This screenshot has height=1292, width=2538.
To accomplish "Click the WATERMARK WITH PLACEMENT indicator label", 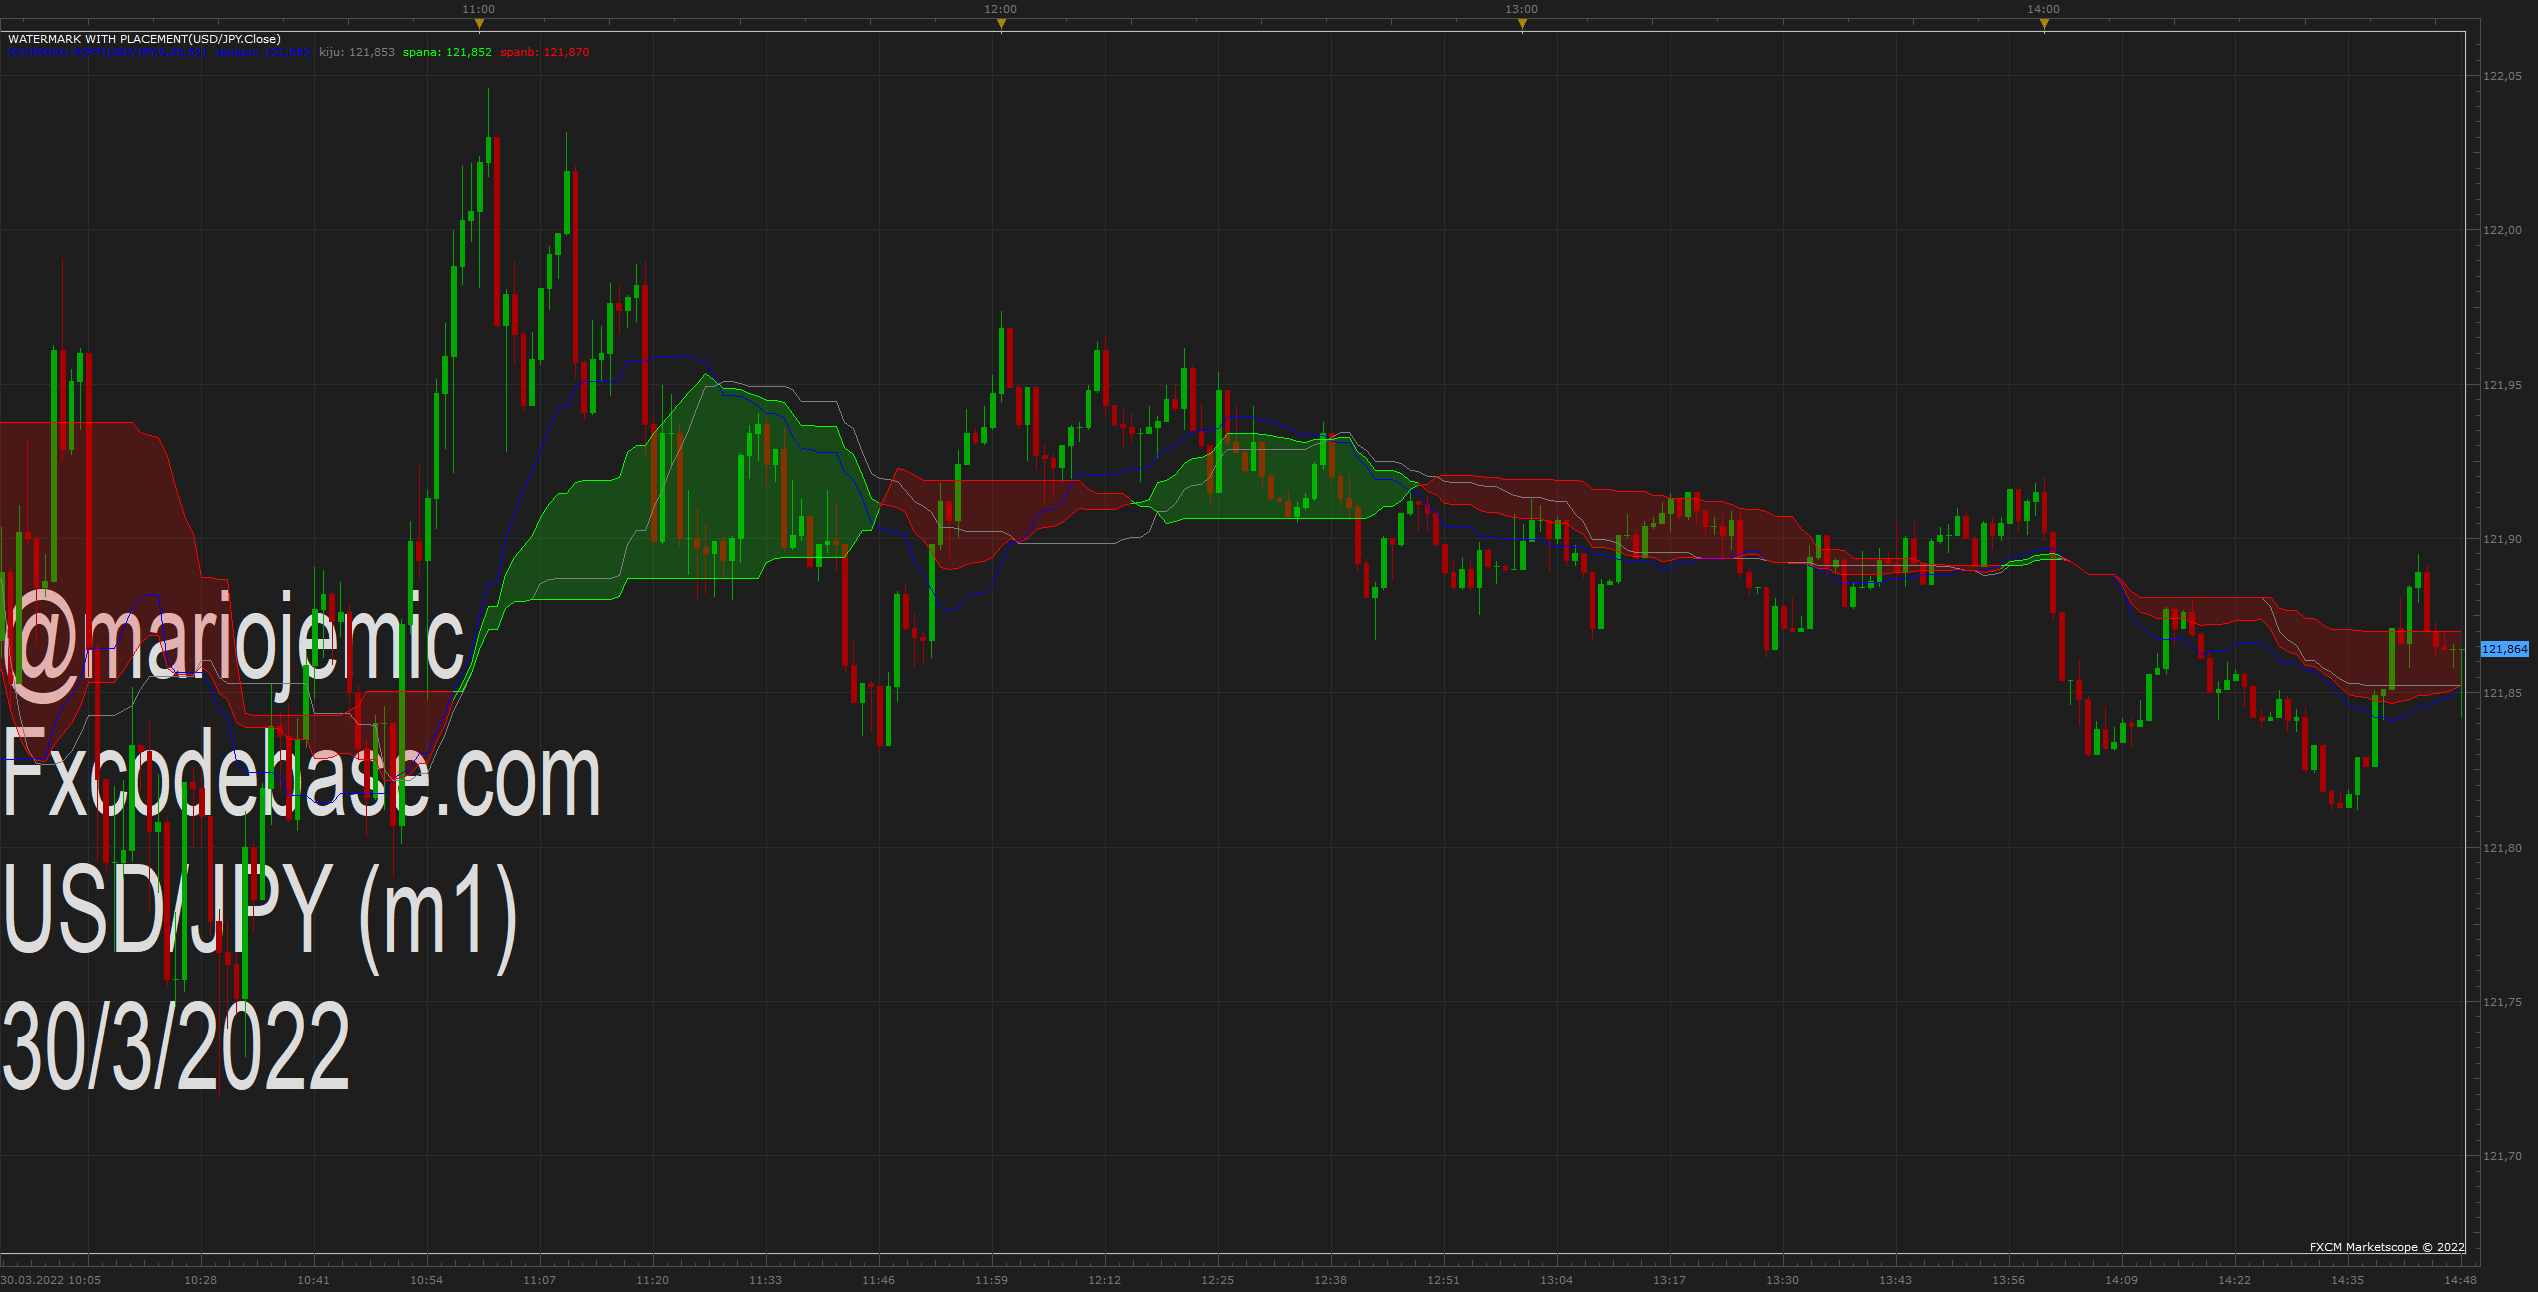I will 144,39.
